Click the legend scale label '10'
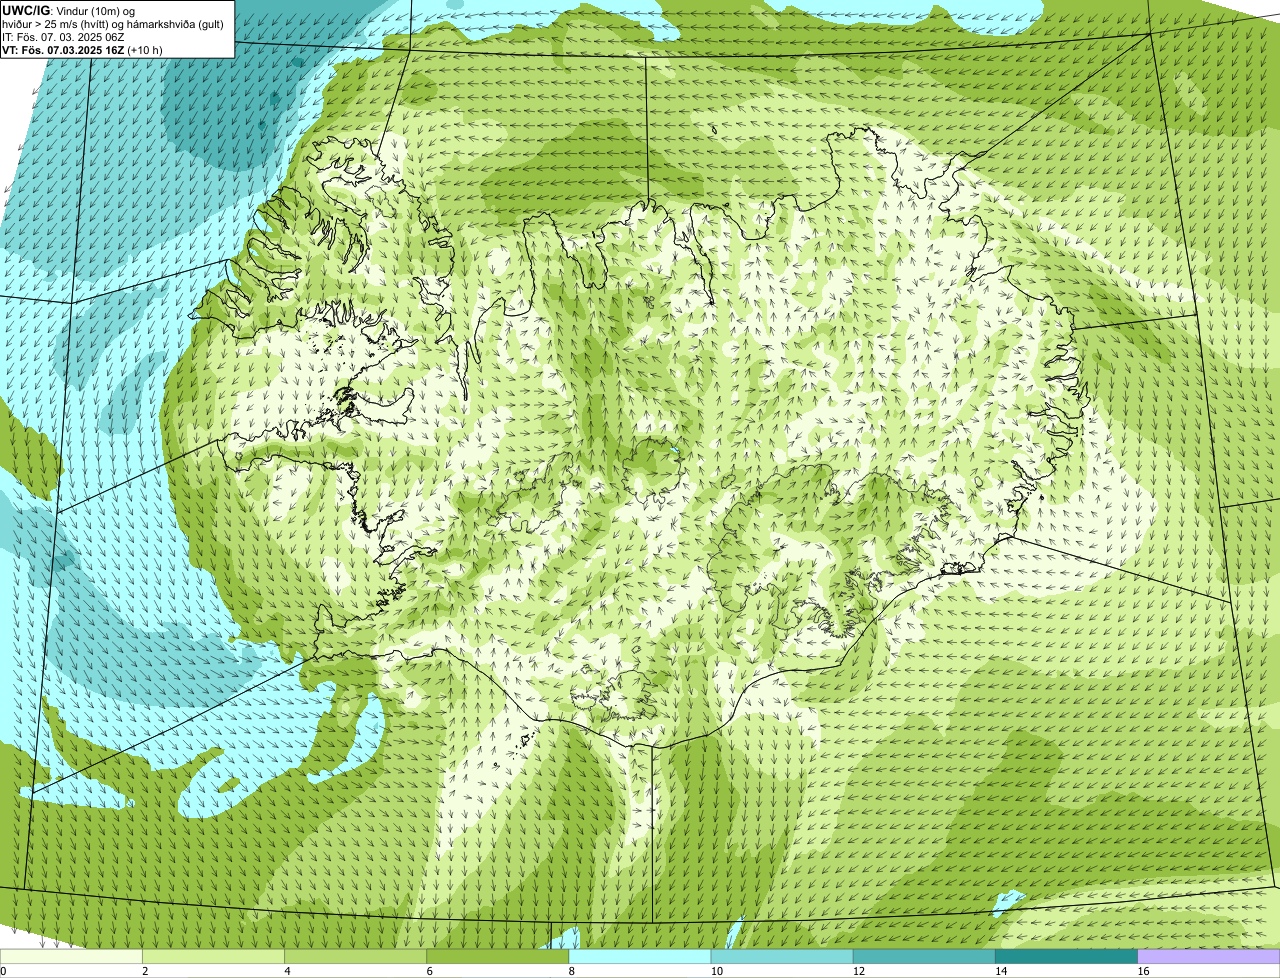The width and height of the screenshot is (1280, 978). tap(717, 971)
